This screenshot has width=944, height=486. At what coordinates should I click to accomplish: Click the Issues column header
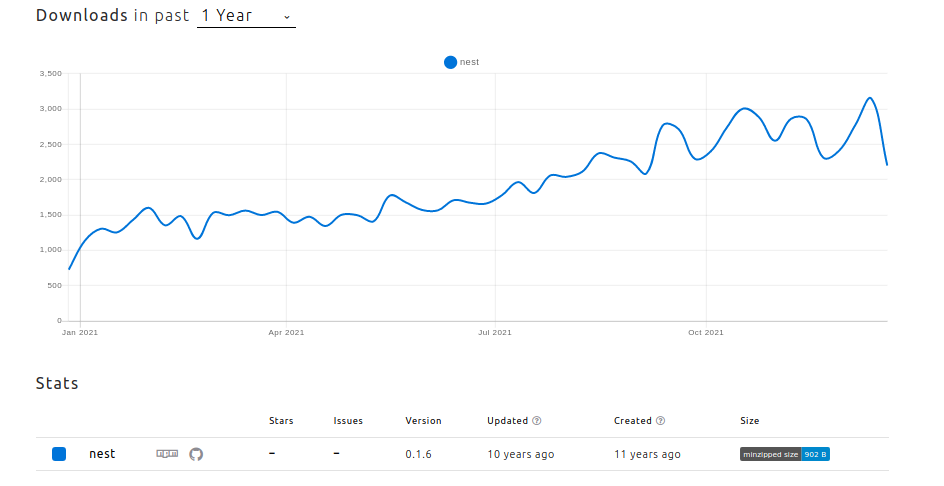(x=348, y=421)
